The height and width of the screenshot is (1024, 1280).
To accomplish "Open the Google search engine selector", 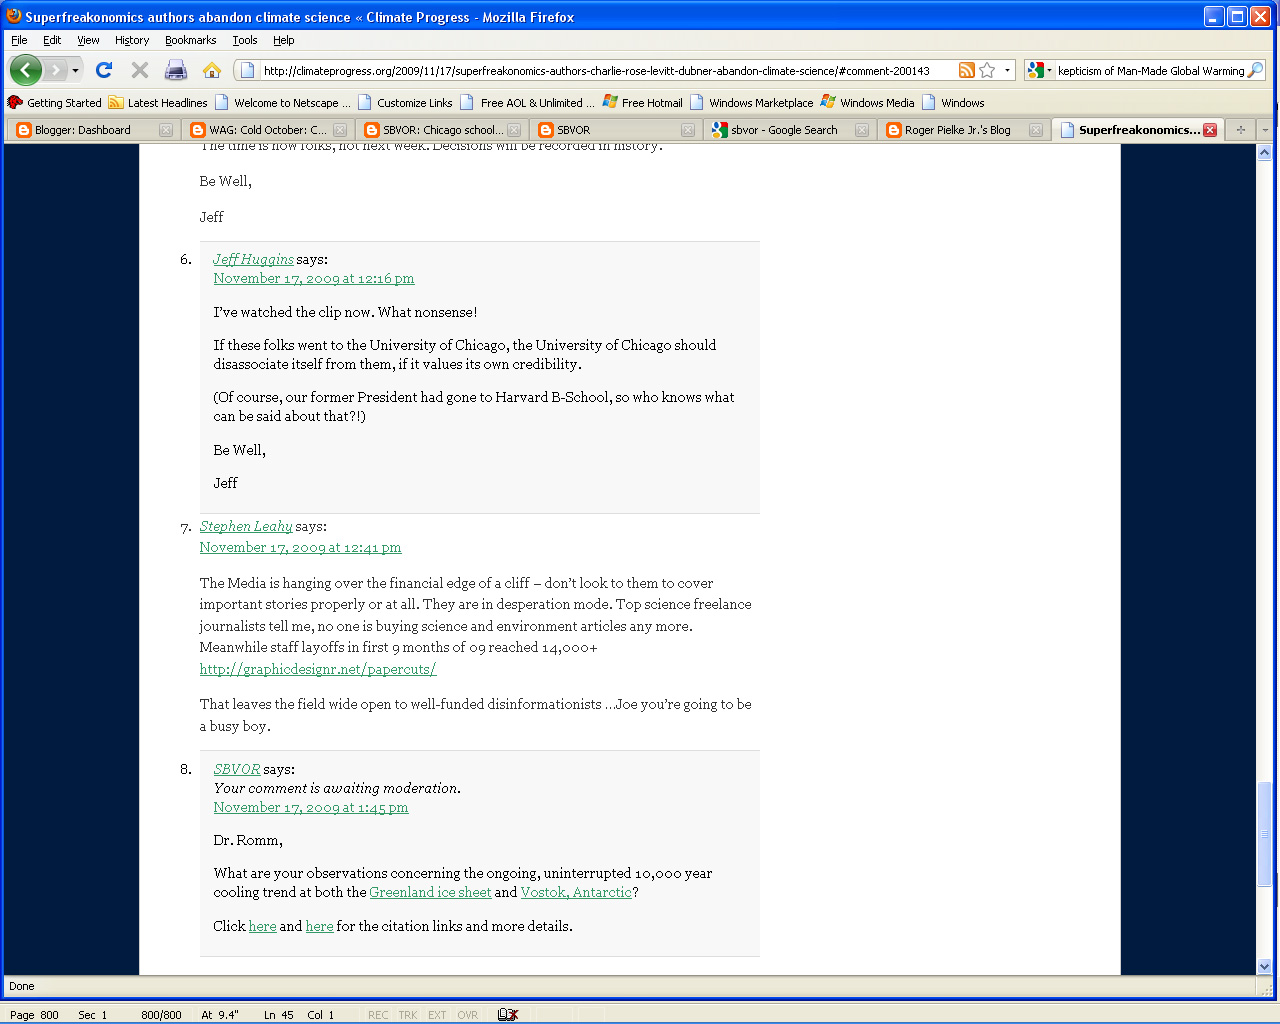I will [x=1040, y=70].
